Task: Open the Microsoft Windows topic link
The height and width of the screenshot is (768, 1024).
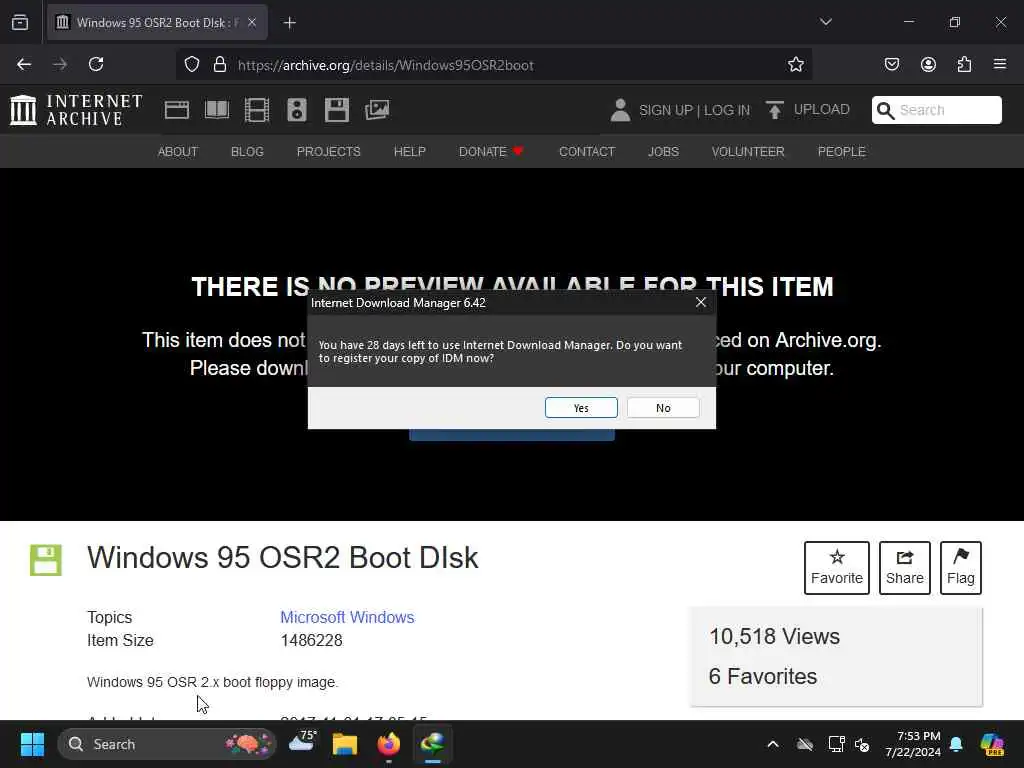Action: 347,617
